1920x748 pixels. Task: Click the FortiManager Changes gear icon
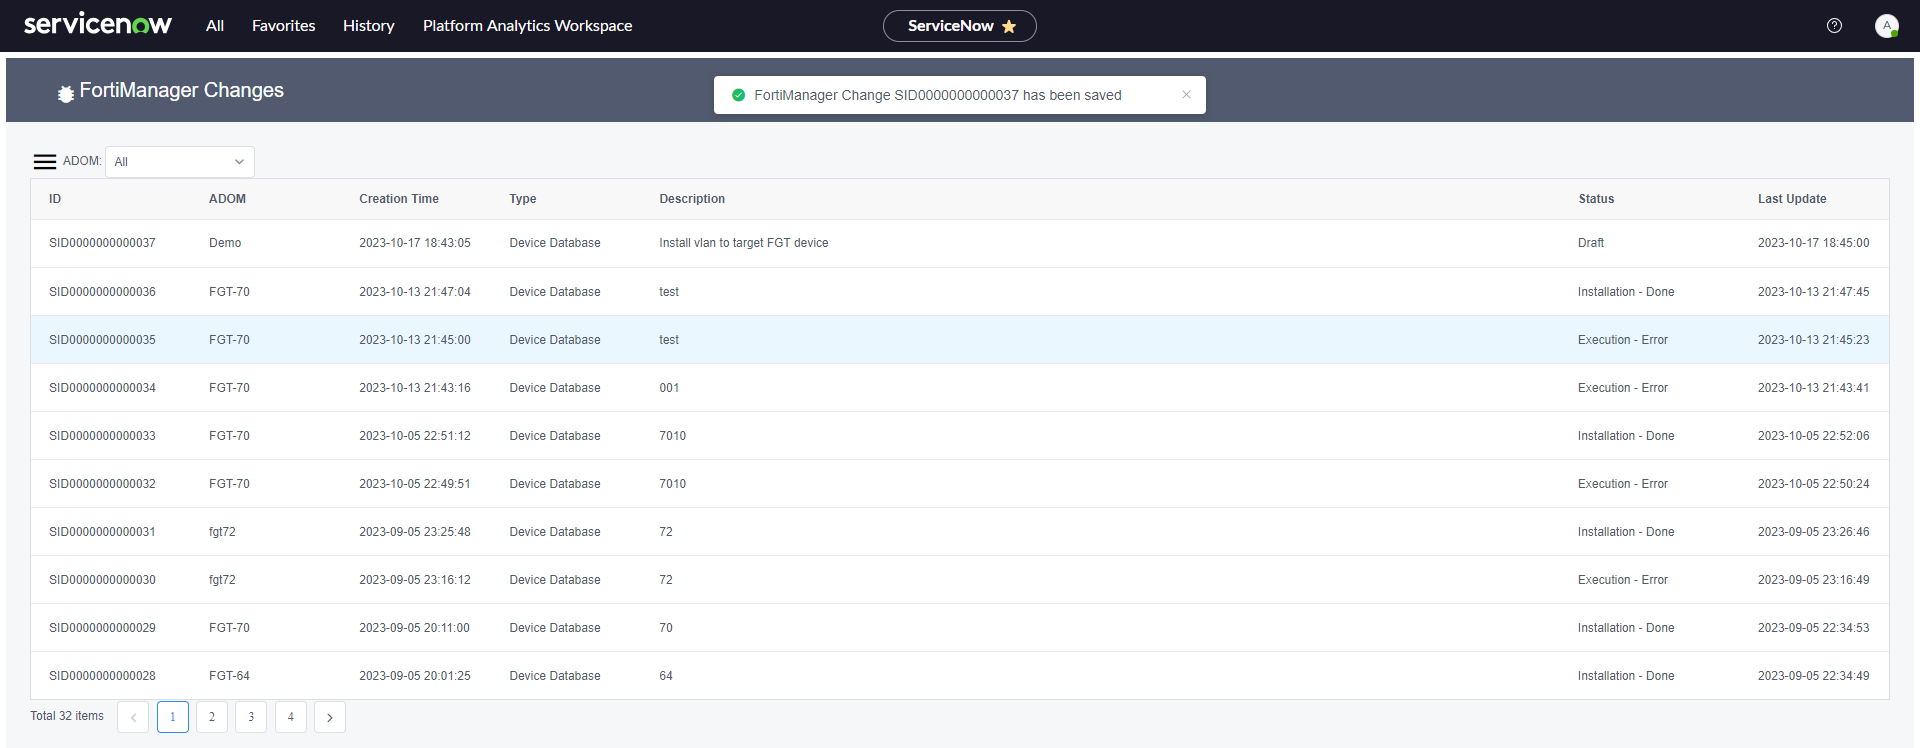click(x=66, y=93)
